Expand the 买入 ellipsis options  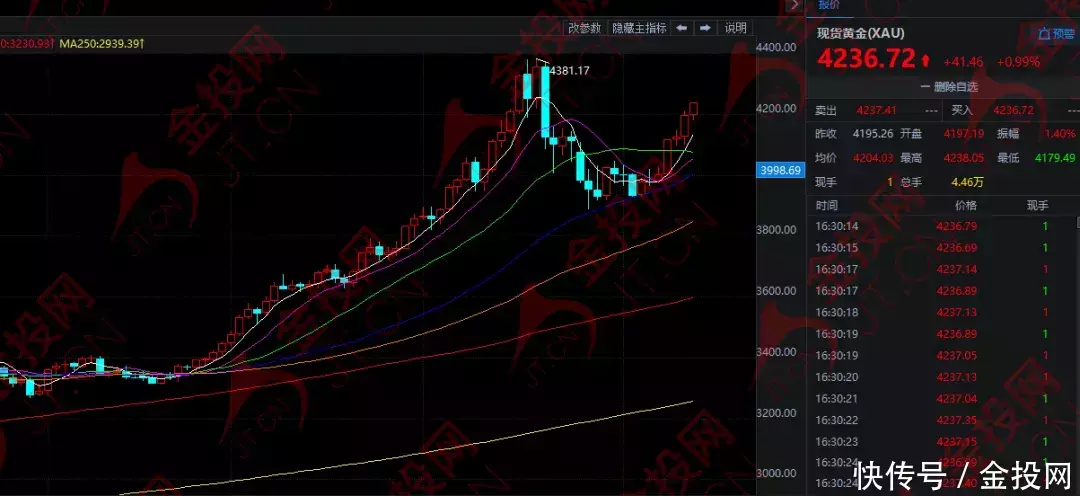tap(1068, 110)
